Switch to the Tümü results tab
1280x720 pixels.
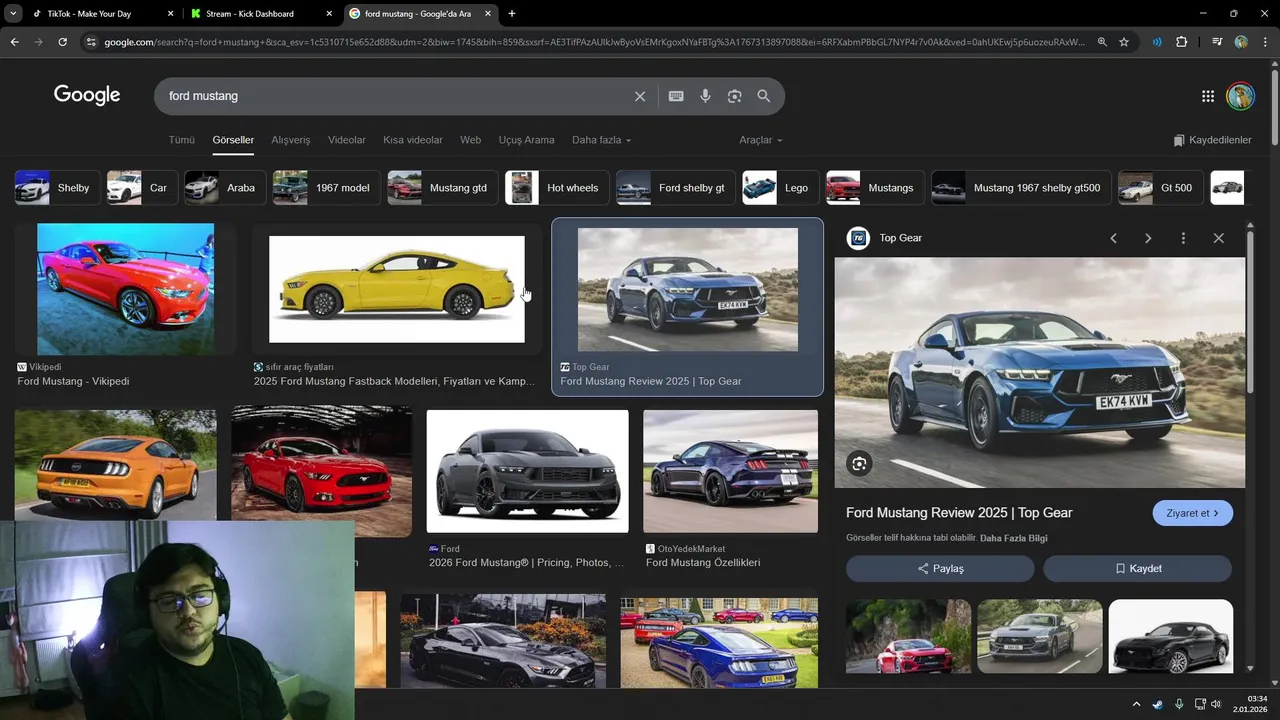point(181,140)
